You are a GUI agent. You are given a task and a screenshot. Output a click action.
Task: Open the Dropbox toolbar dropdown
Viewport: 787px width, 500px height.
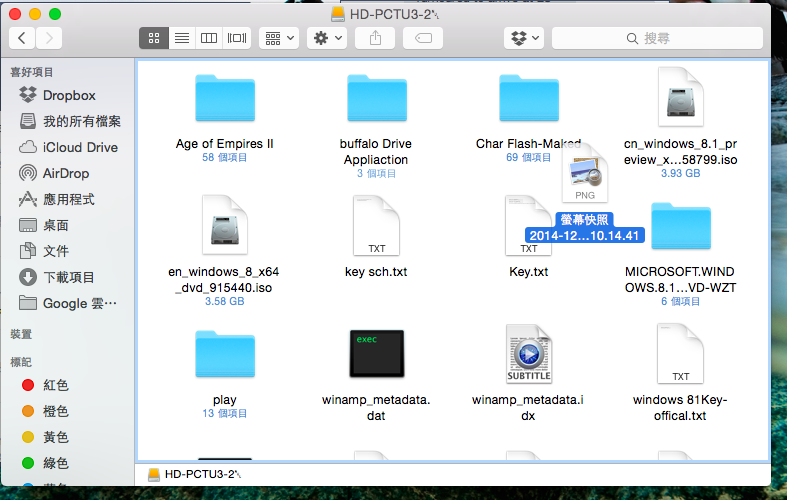(x=524, y=38)
